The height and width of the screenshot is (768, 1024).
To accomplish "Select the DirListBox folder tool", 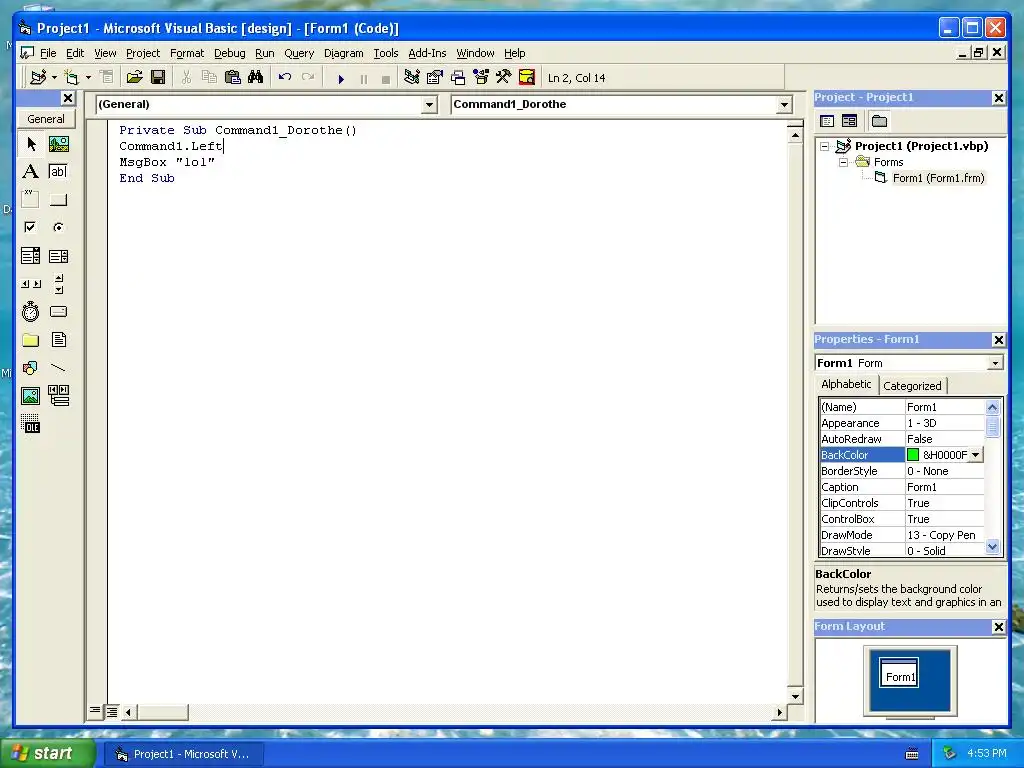I will [x=31, y=340].
